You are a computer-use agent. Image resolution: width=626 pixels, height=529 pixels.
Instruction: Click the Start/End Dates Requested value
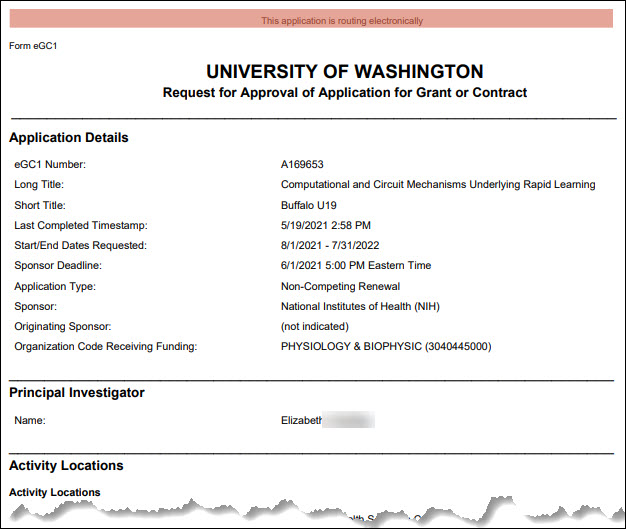pos(329,245)
